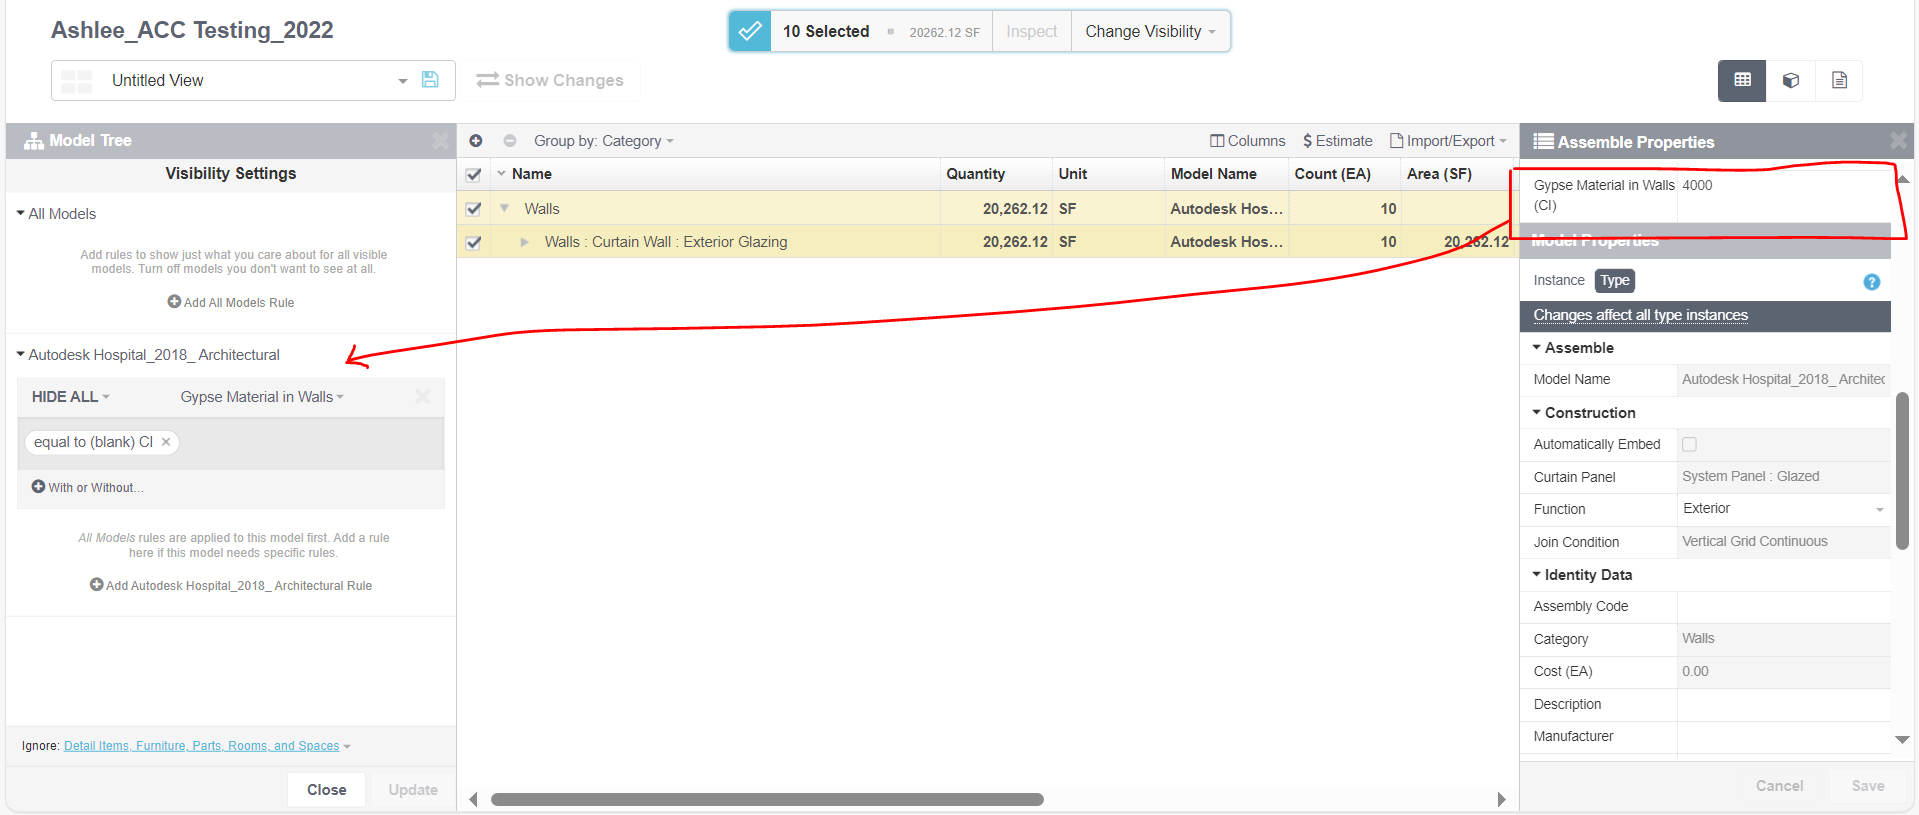The image size is (1919, 815).
Task: Sort by the Count (EA) column header
Action: [x=1332, y=174]
